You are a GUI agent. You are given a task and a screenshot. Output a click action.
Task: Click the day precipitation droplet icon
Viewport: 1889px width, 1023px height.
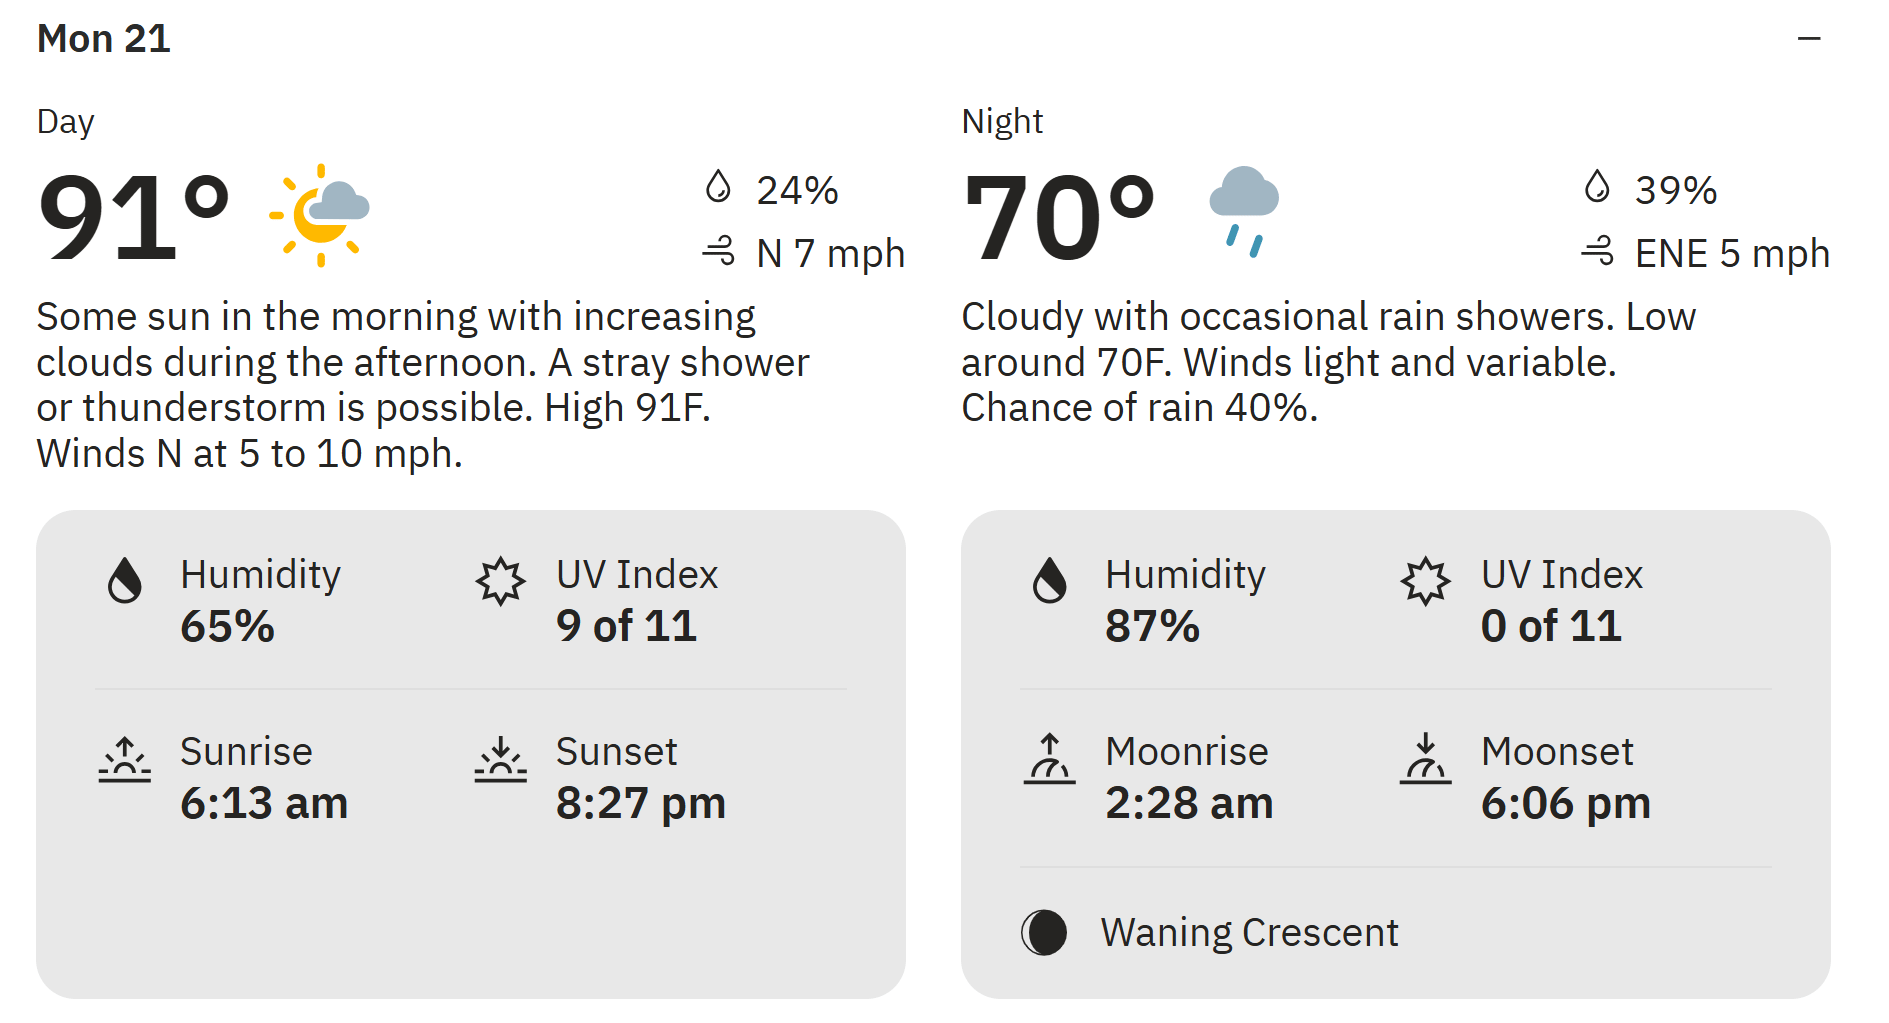coord(718,187)
